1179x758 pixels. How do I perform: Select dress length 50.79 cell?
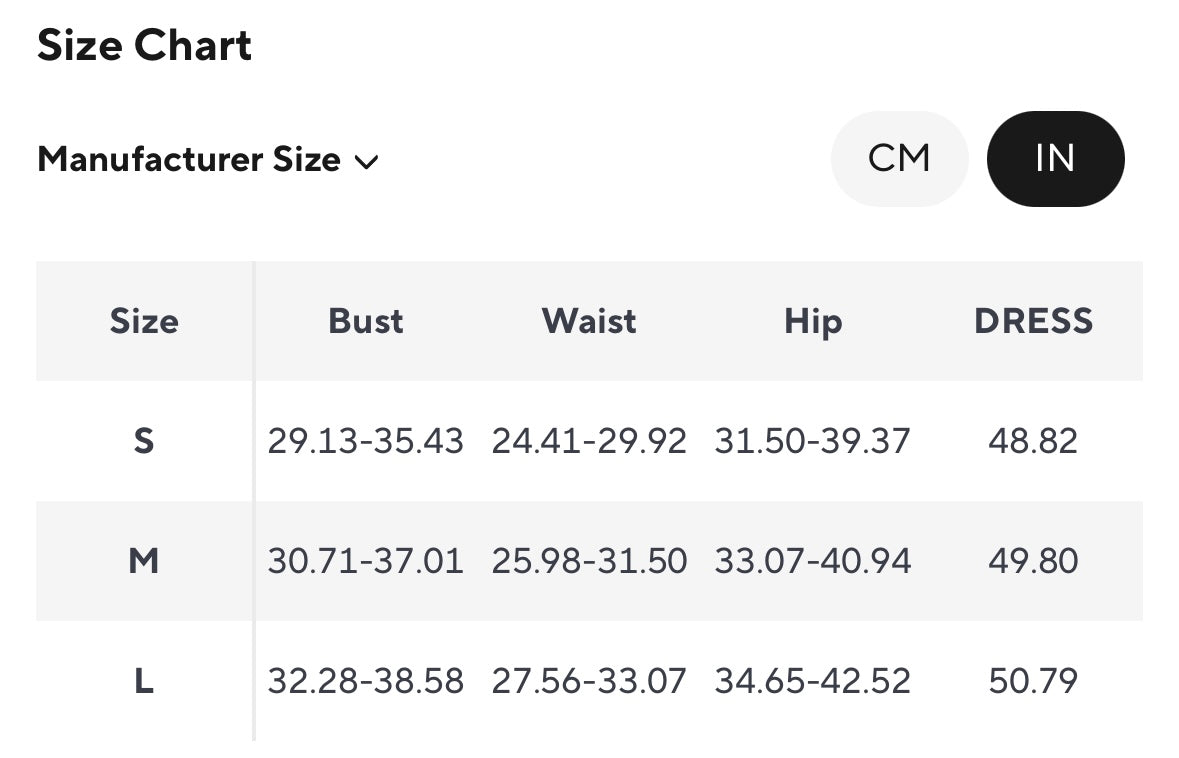coord(1033,681)
